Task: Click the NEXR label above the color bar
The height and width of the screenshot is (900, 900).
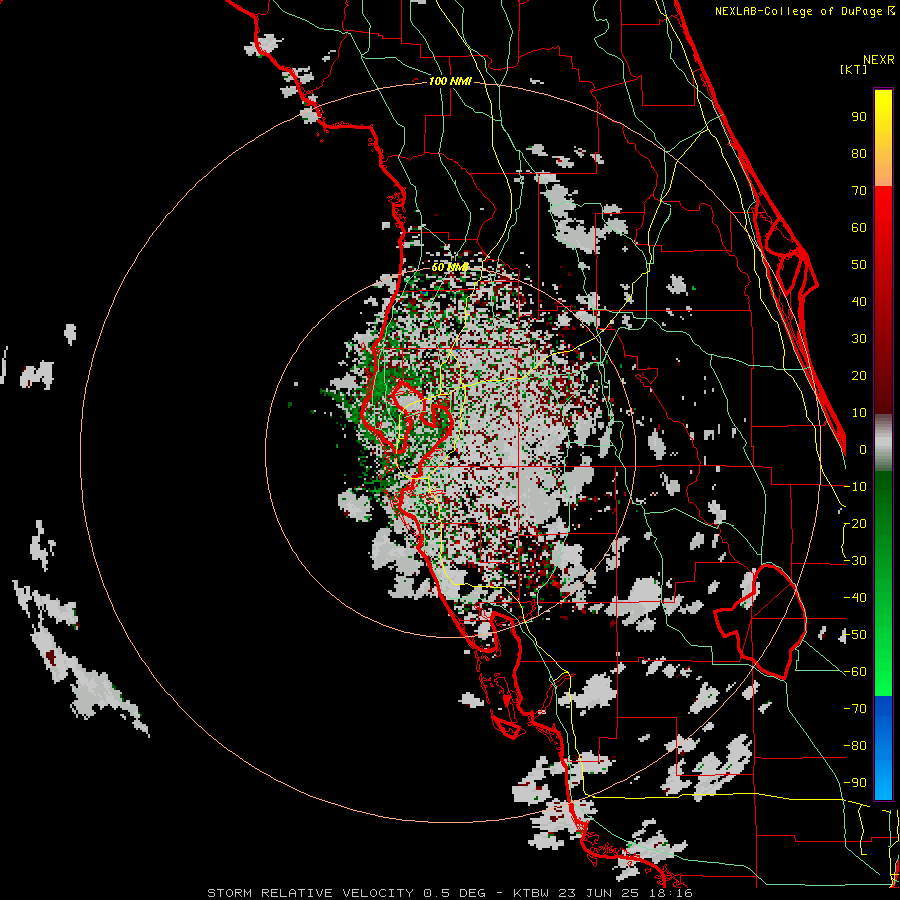Action: (x=879, y=60)
